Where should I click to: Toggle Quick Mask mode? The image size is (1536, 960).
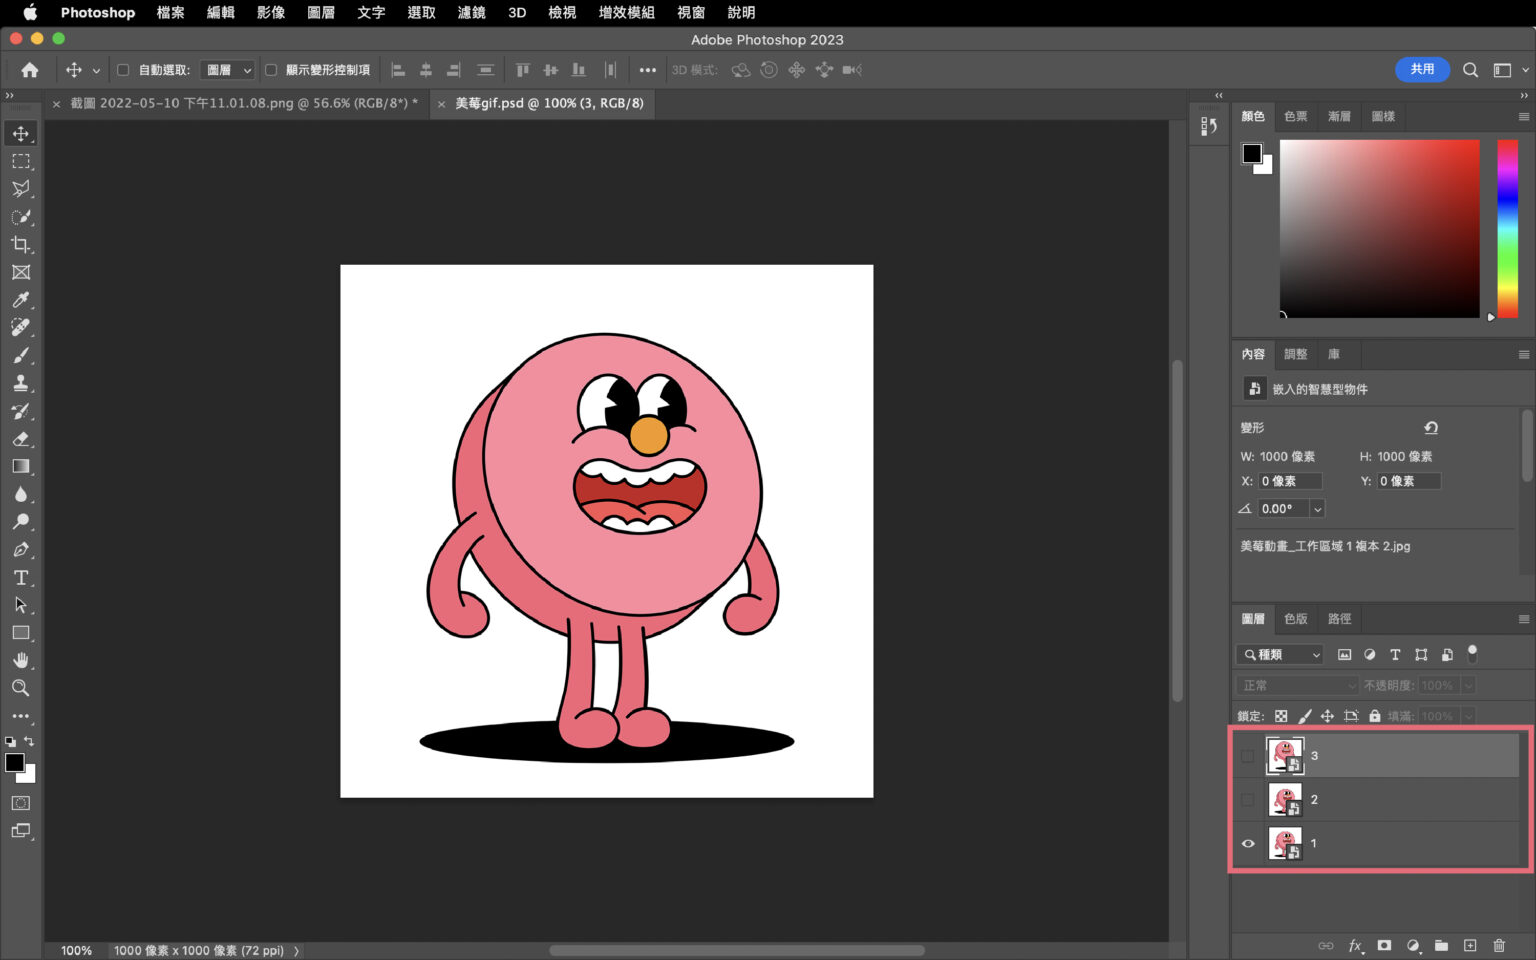21,803
